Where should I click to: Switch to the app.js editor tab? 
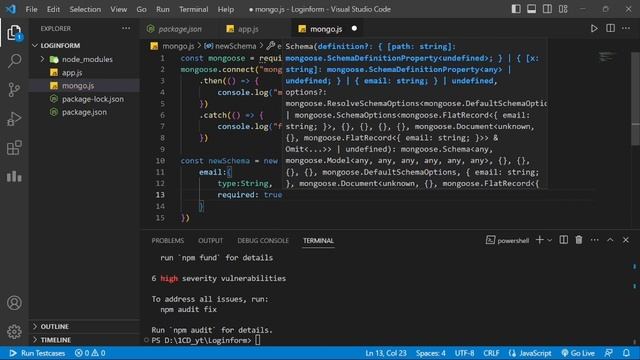point(248,29)
